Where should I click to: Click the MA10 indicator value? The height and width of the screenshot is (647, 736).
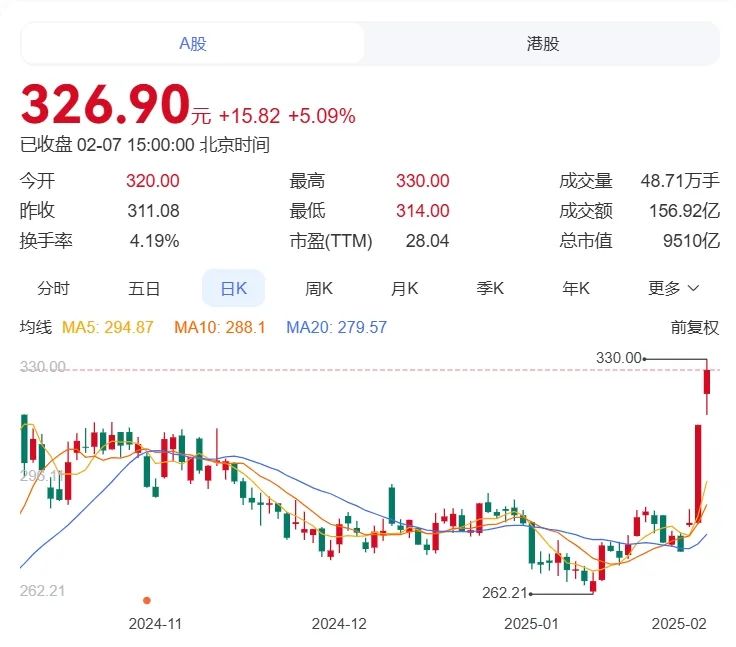(x=219, y=327)
